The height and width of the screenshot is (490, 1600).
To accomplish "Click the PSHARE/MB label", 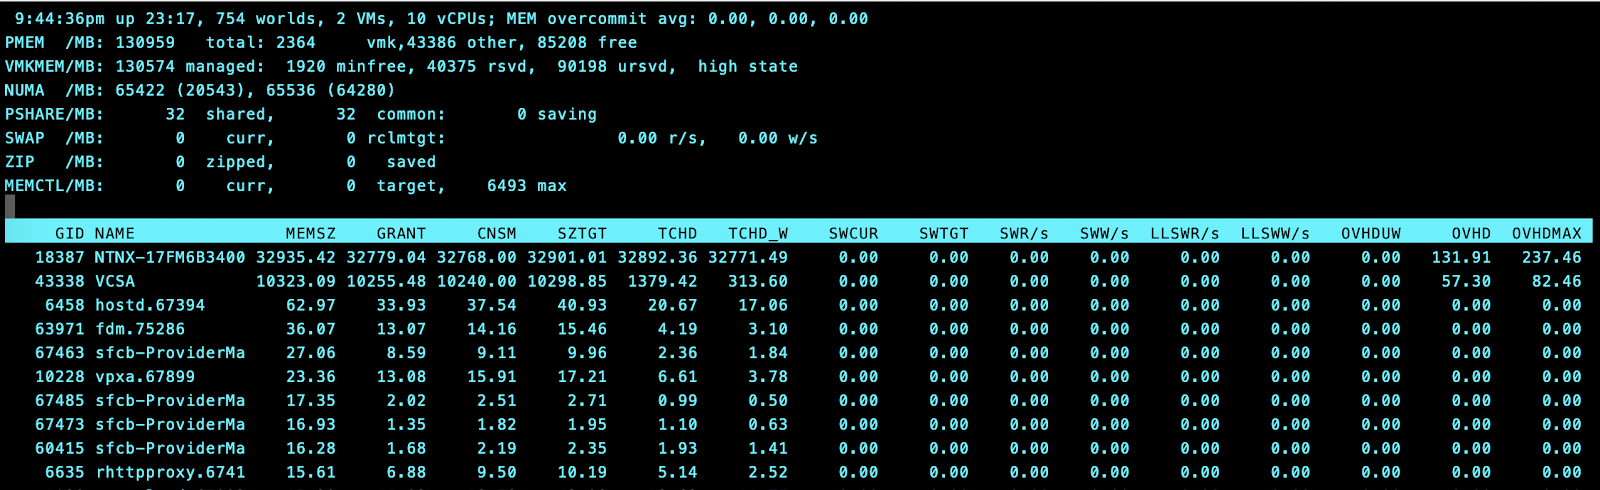I will 54,114.
